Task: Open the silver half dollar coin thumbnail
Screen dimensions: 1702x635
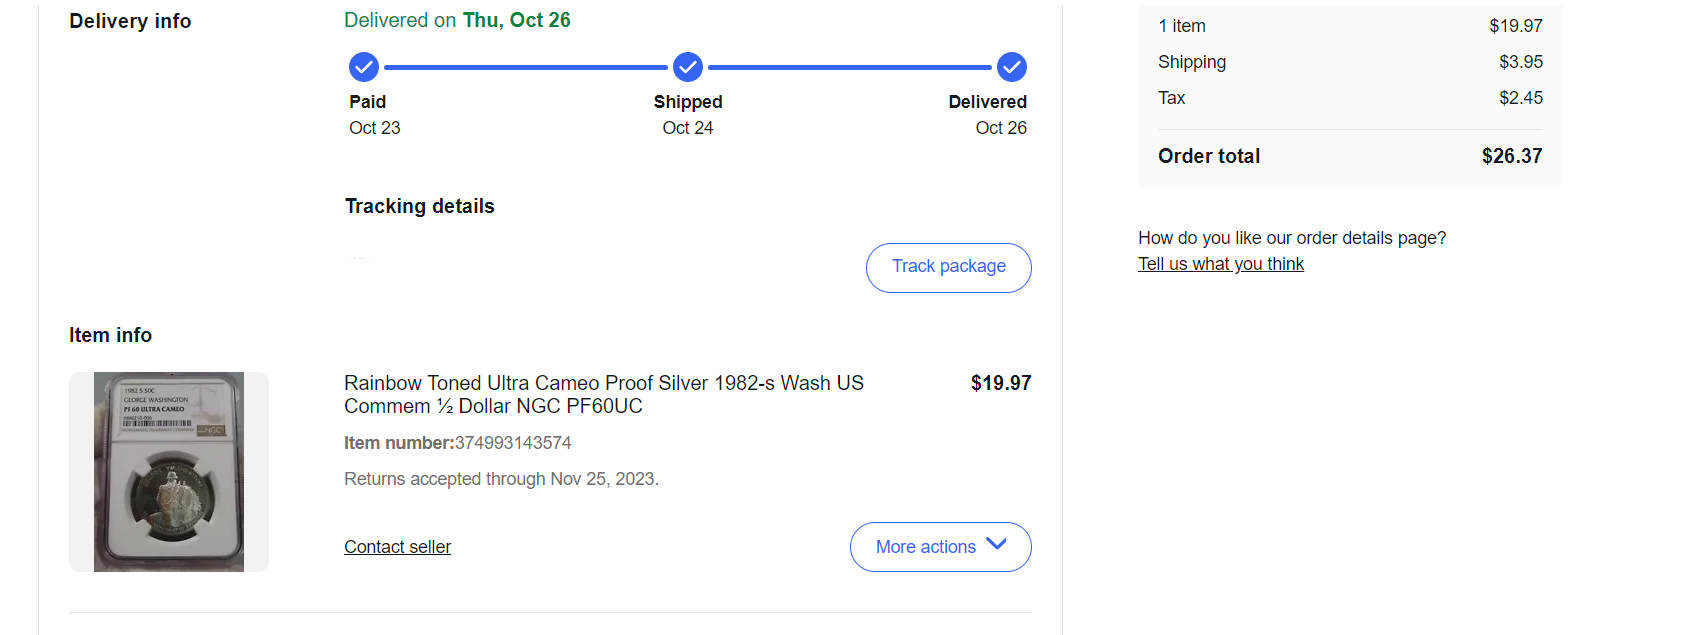Action: coord(169,472)
